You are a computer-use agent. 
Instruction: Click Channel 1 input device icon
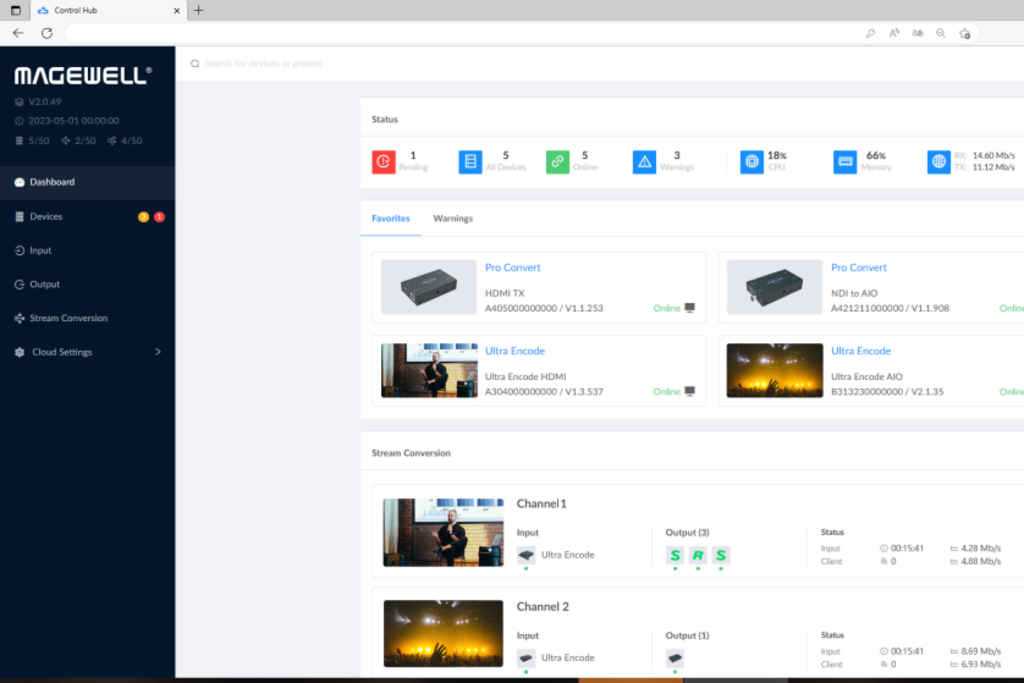(526, 555)
